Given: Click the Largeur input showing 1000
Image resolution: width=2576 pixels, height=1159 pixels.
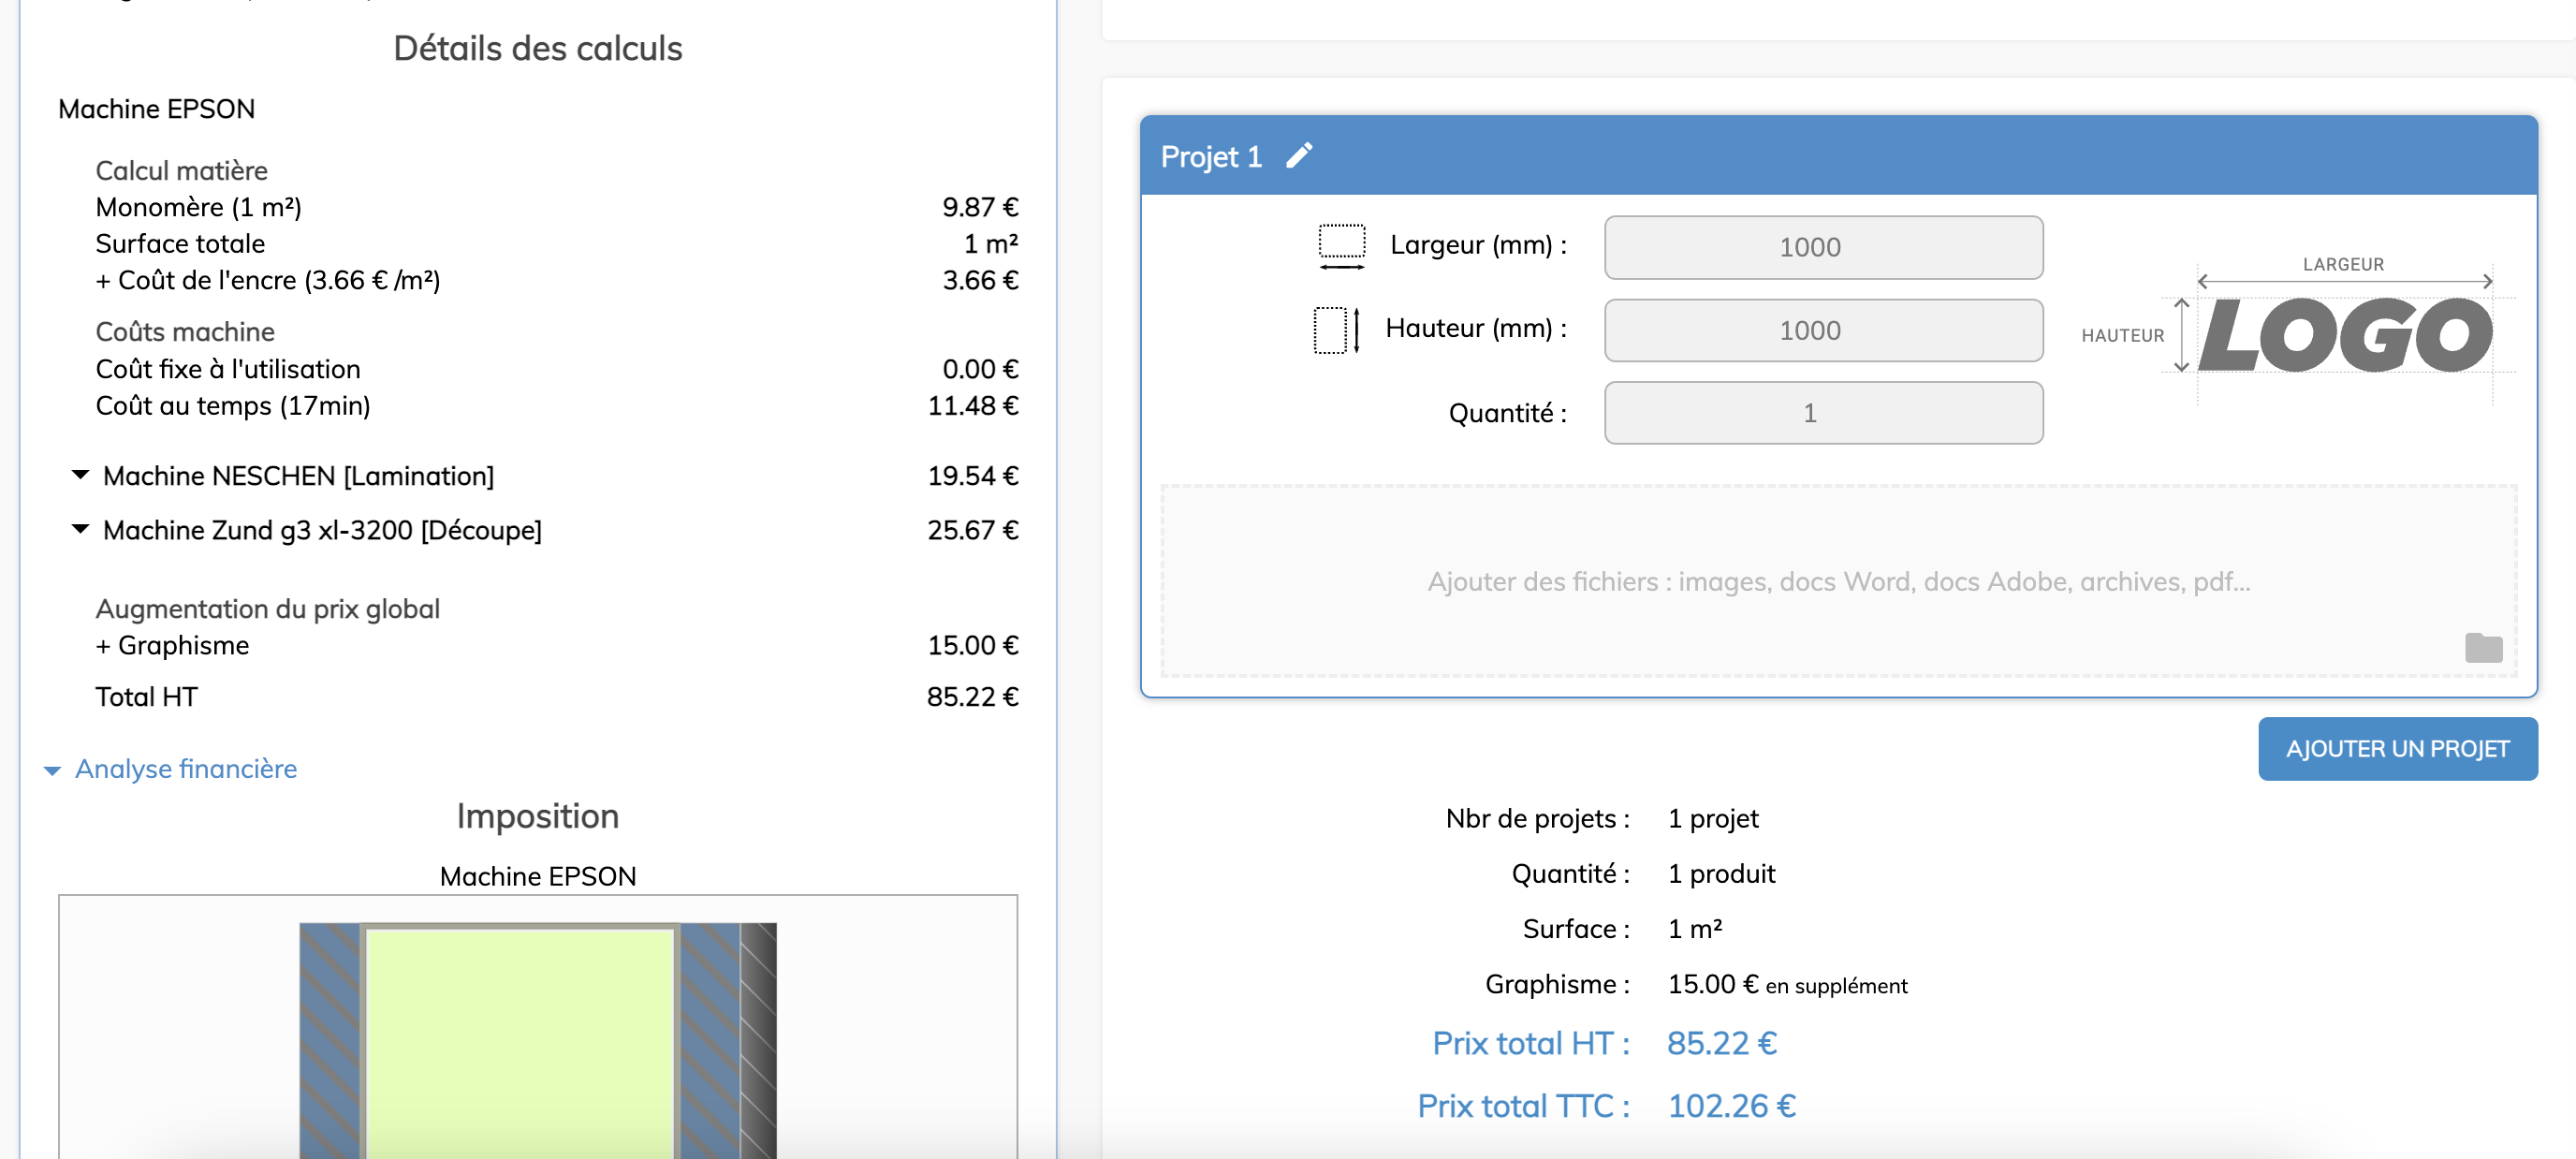Looking at the screenshot, I should coord(1823,247).
